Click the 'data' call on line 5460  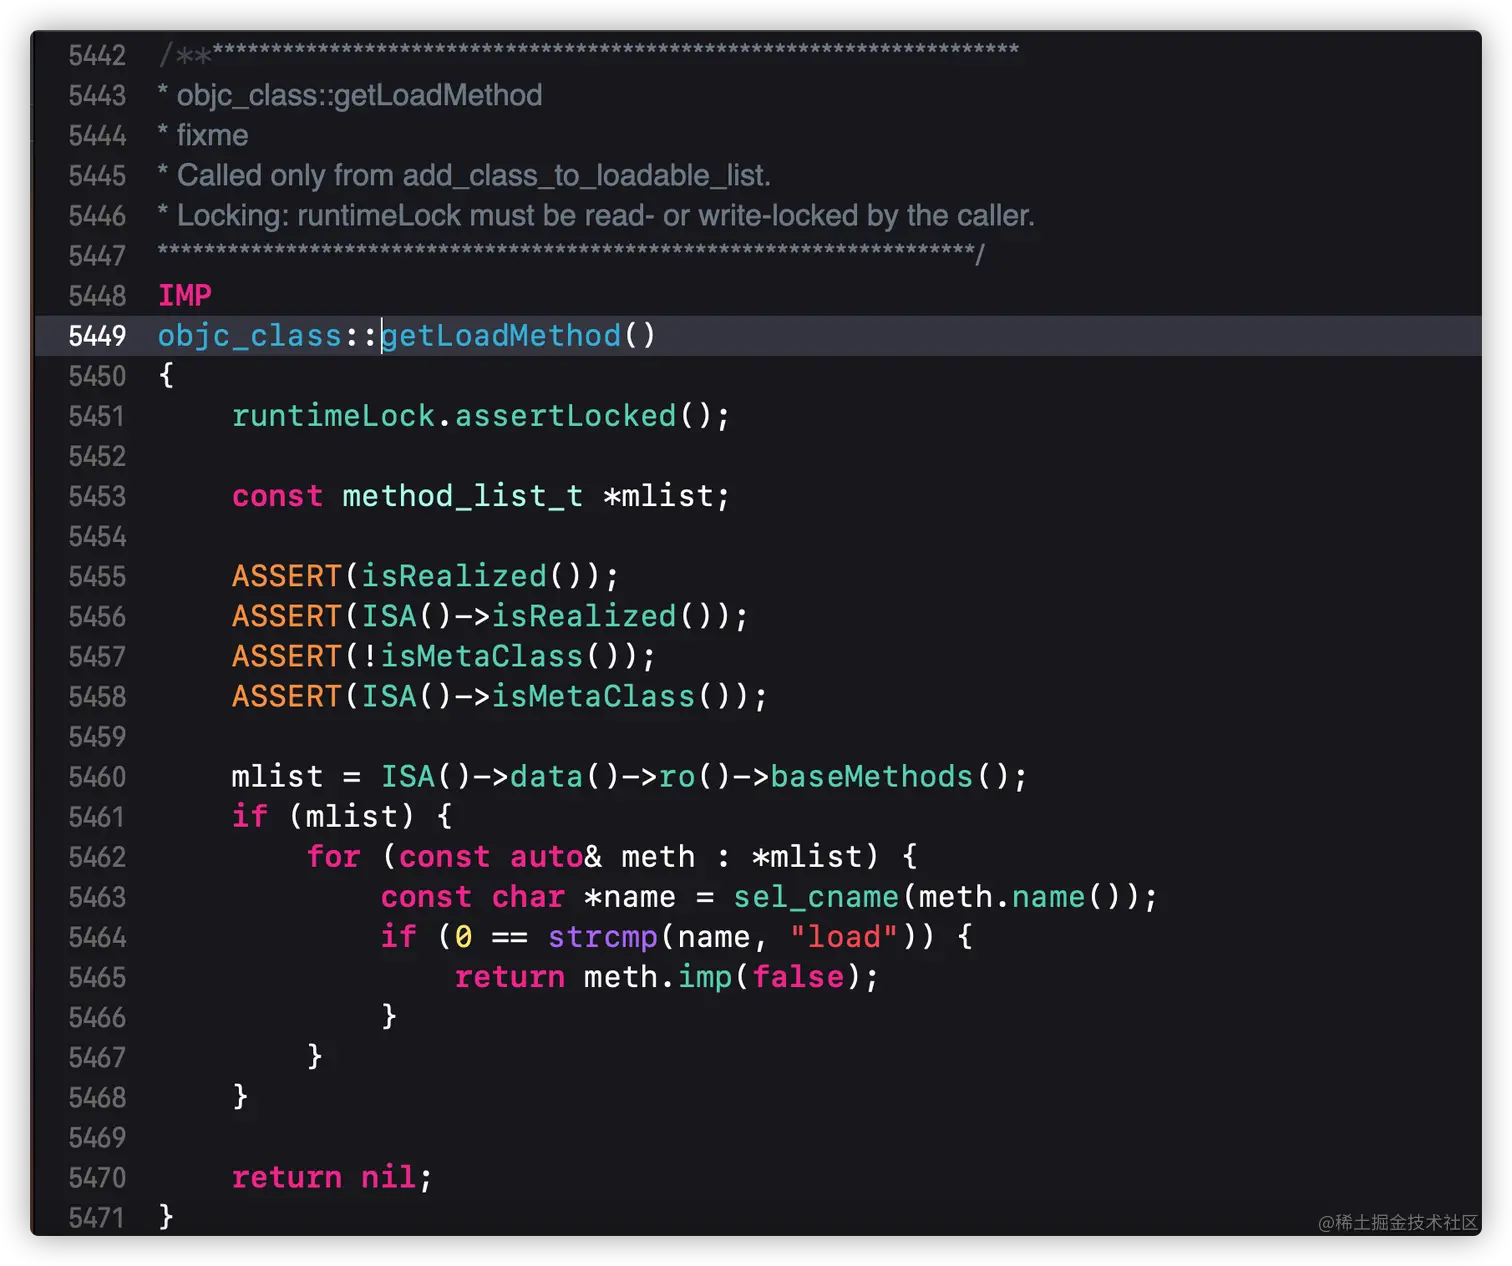547,777
